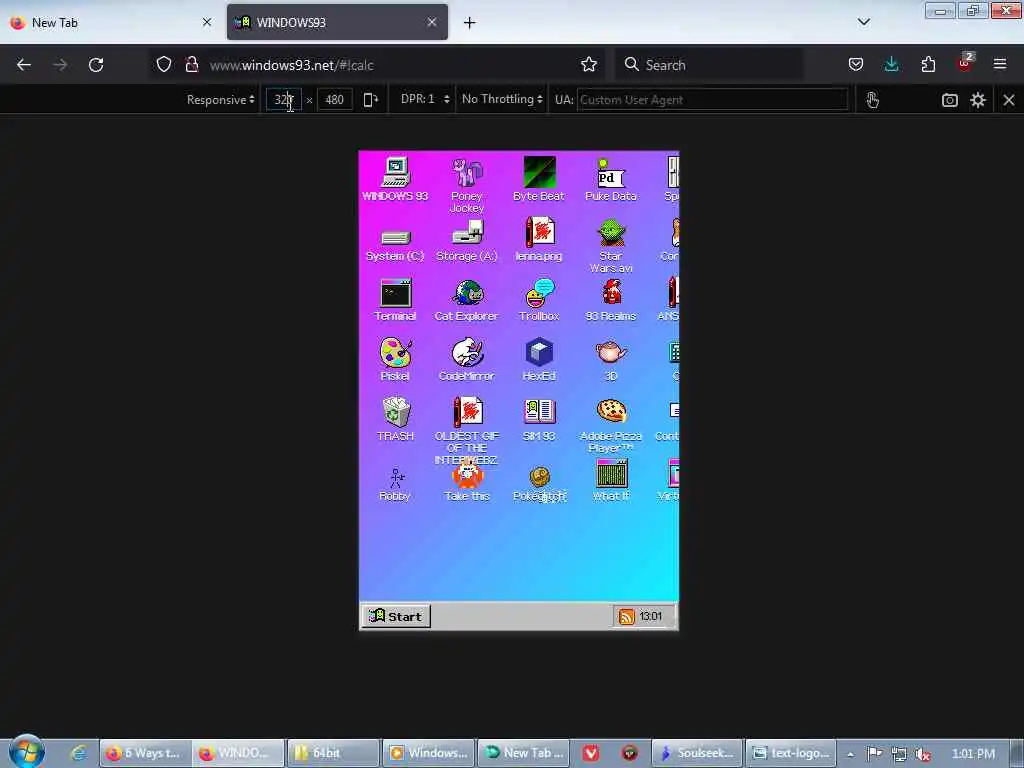Toggle touch simulation

coord(872,100)
